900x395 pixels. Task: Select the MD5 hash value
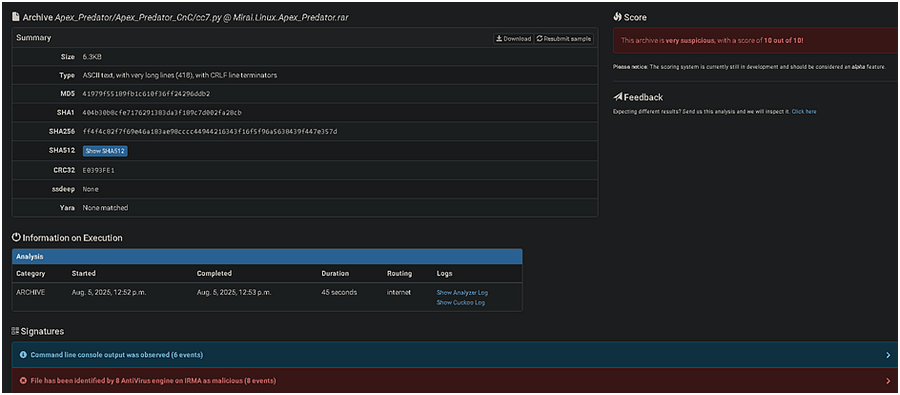146,94
